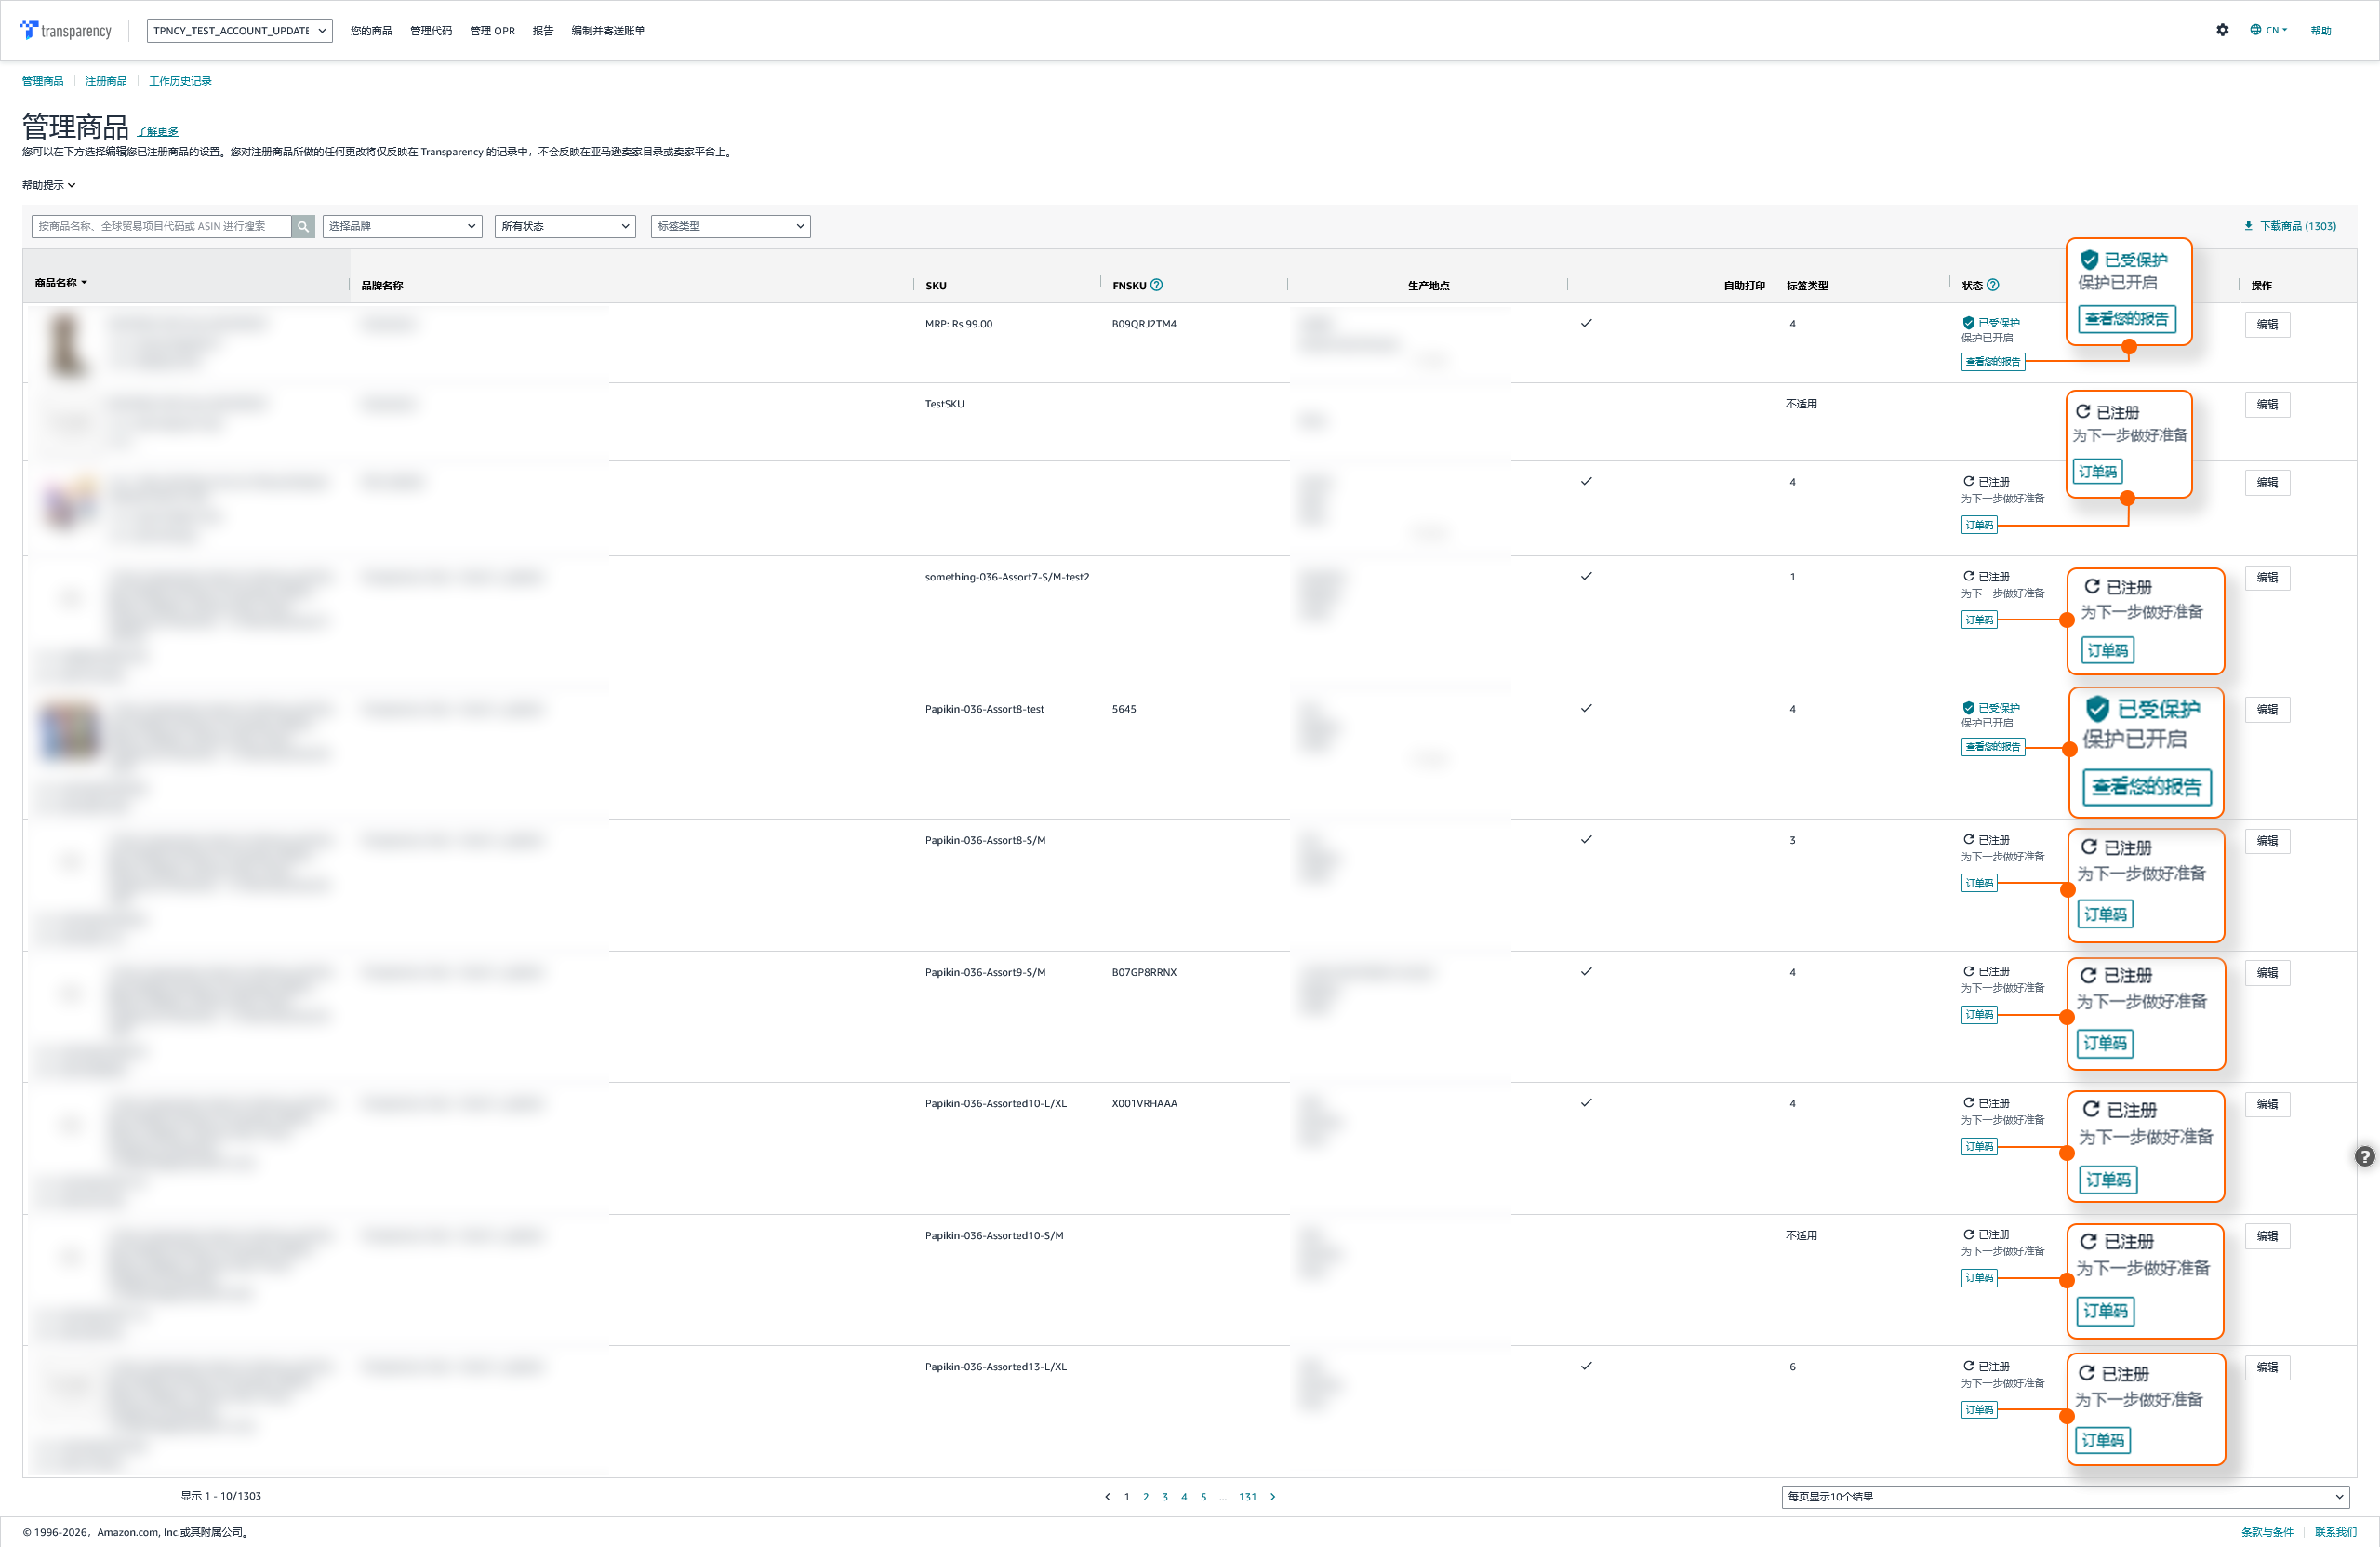Image resolution: width=2380 pixels, height=1547 pixels.
Task: Click the floating help bubble icon
Action: pyautogui.click(x=2364, y=1156)
